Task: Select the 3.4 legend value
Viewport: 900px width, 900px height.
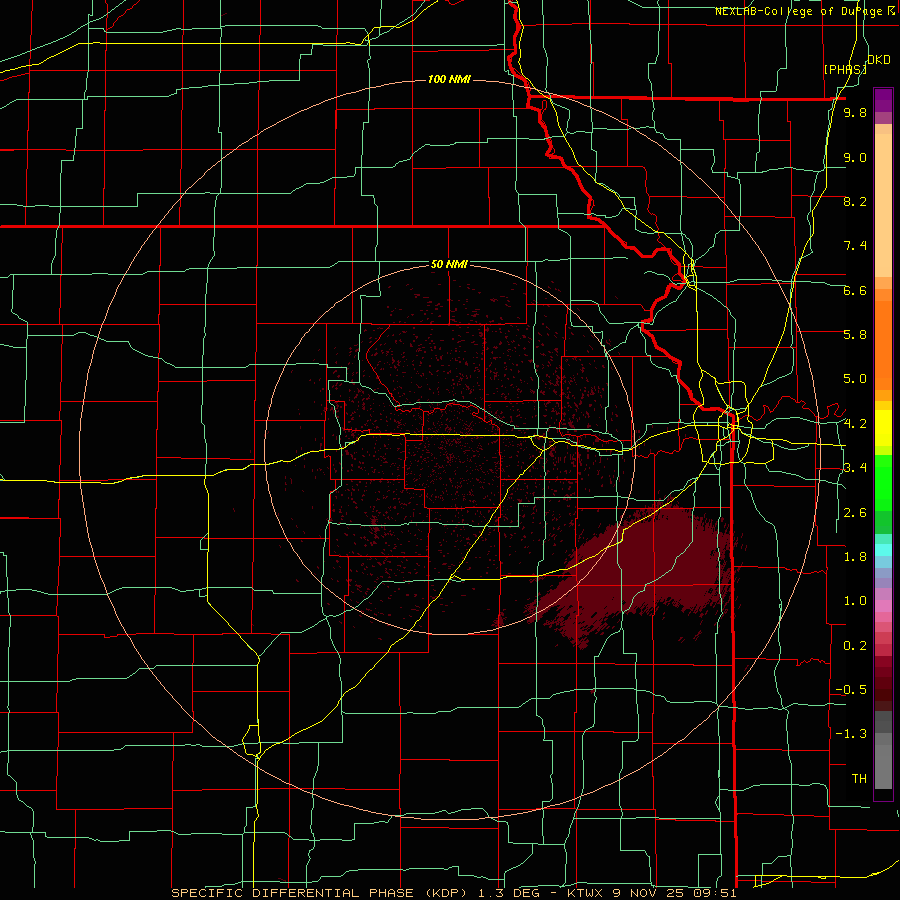Action: pos(855,467)
